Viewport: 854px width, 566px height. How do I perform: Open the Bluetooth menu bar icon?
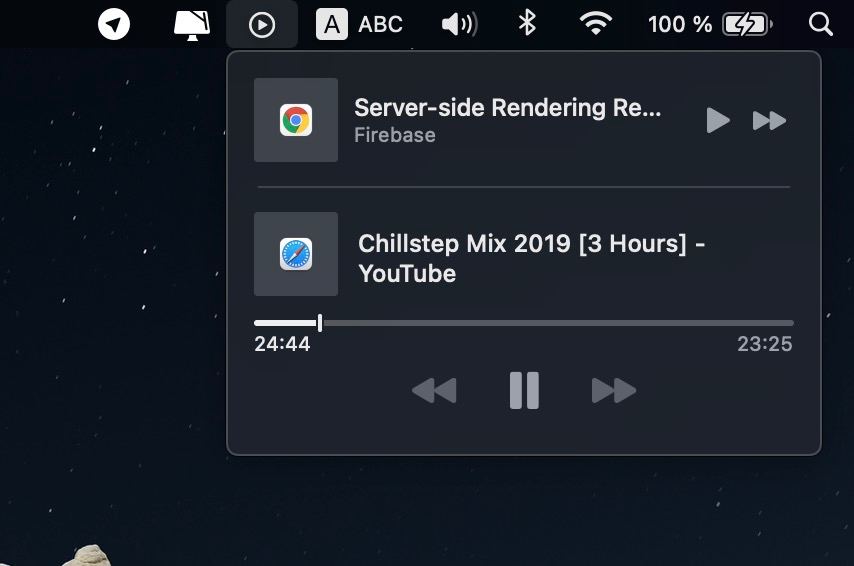tap(527, 24)
